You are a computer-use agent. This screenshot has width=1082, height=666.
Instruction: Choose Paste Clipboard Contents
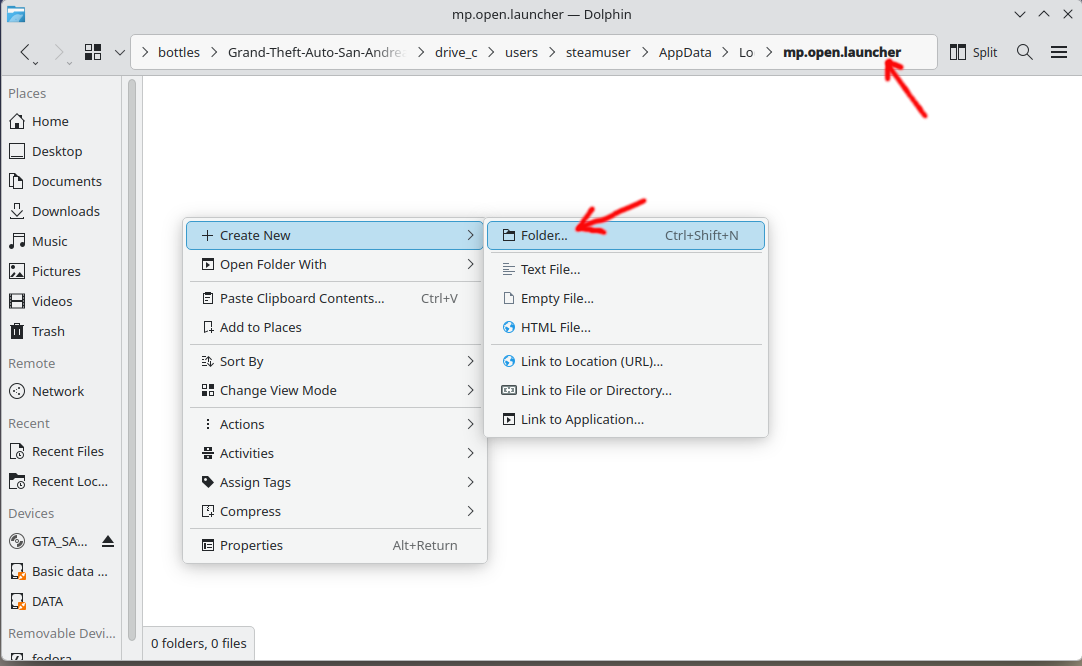point(335,298)
